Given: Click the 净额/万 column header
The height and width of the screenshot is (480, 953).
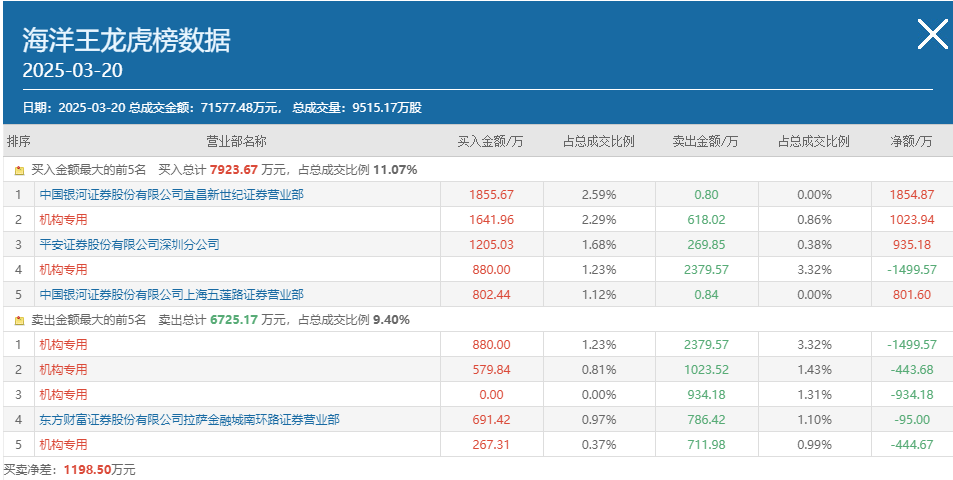Looking at the screenshot, I should (911, 142).
